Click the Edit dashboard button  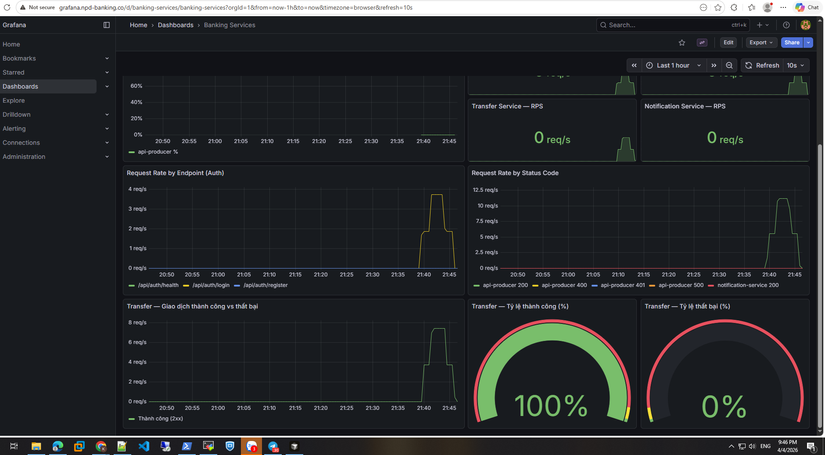point(728,43)
